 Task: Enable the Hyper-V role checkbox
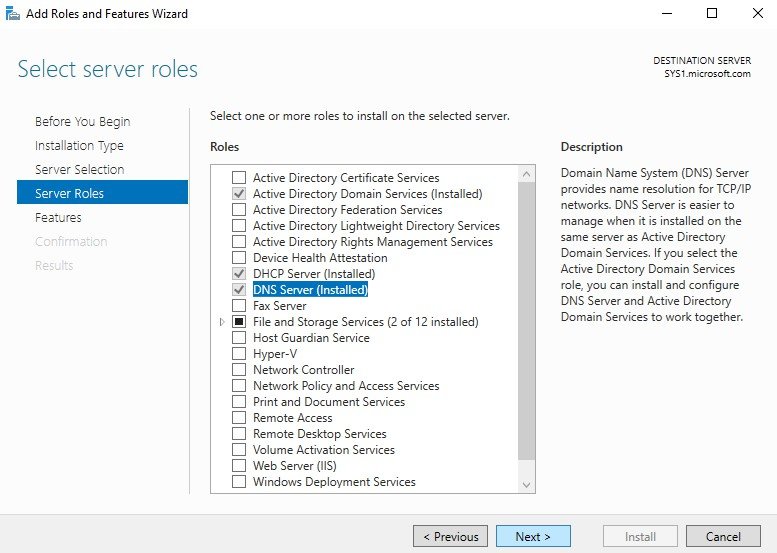[x=239, y=353]
